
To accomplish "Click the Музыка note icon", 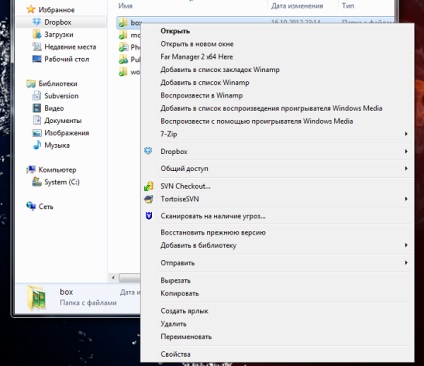I will click(36, 145).
